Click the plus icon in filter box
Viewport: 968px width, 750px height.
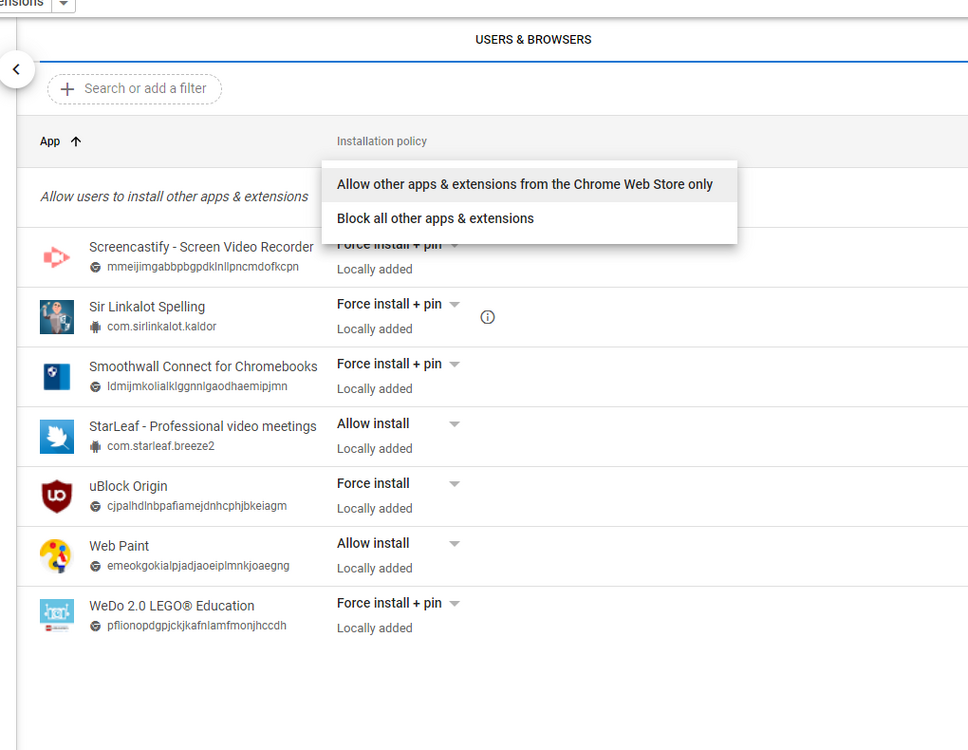point(67,89)
